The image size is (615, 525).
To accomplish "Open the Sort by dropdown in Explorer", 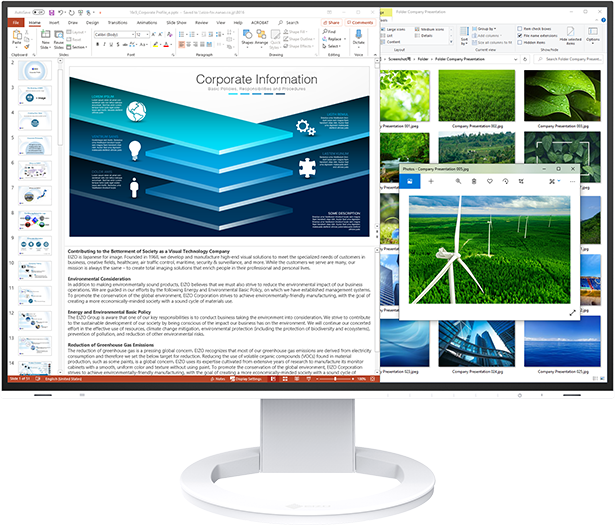I will (464, 36).
